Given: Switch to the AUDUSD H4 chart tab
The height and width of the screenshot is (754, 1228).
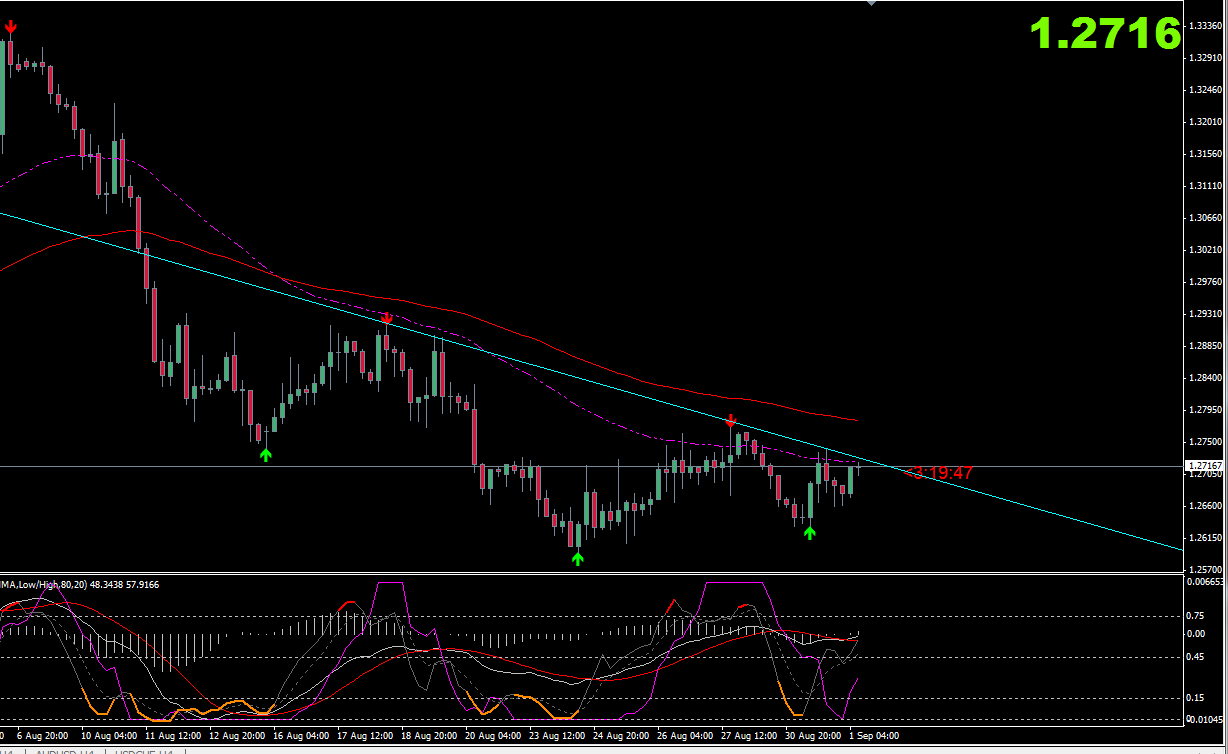Looking at the screenshot, I should 65,751.
